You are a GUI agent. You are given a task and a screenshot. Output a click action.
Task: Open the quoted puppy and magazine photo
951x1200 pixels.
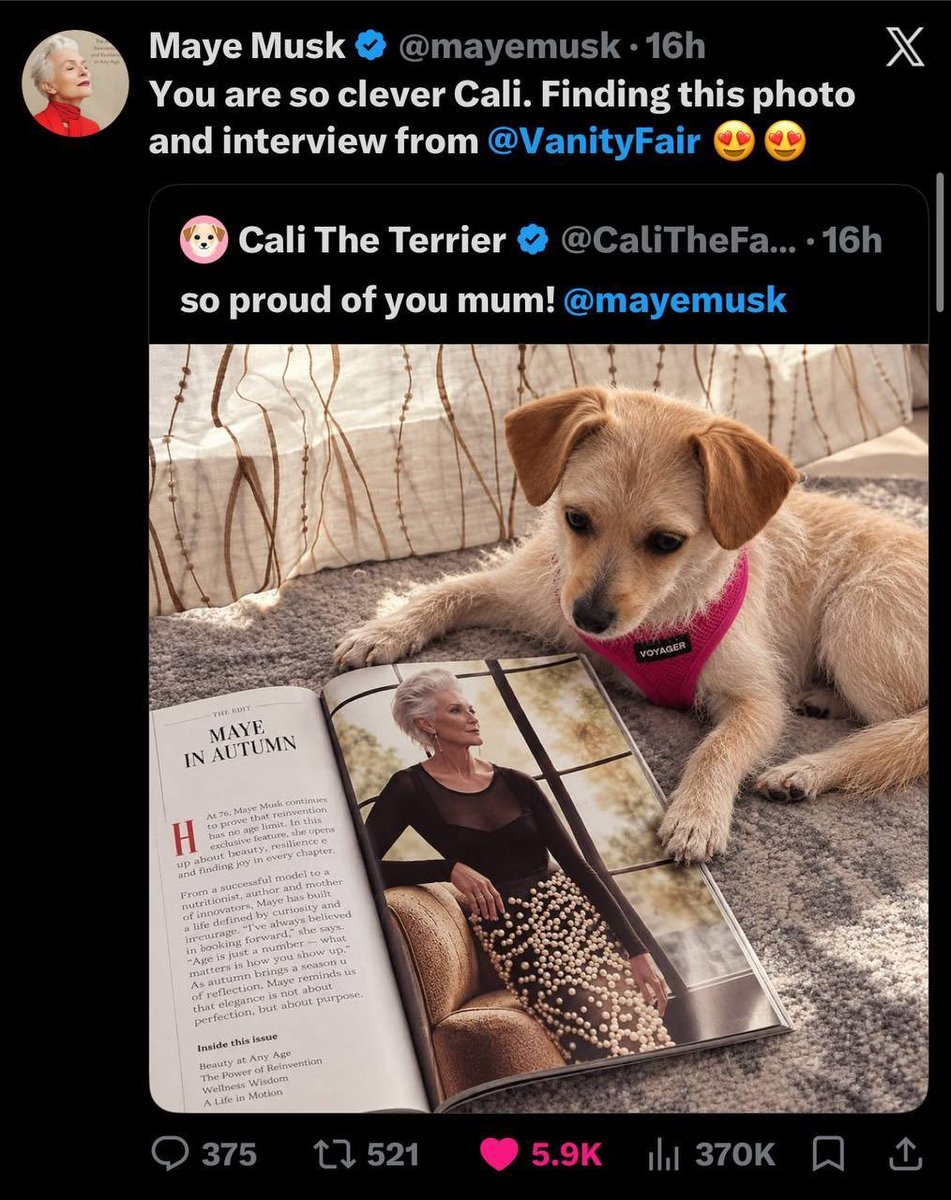click(538, 728)
